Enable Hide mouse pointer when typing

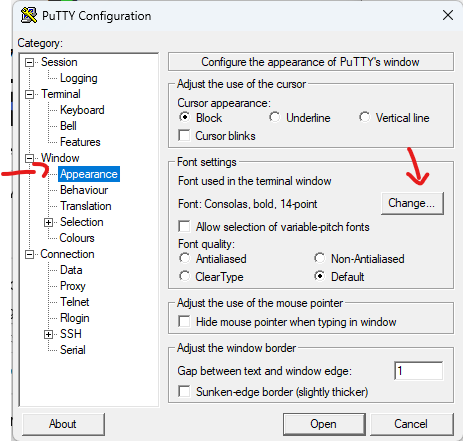point(184,321)
